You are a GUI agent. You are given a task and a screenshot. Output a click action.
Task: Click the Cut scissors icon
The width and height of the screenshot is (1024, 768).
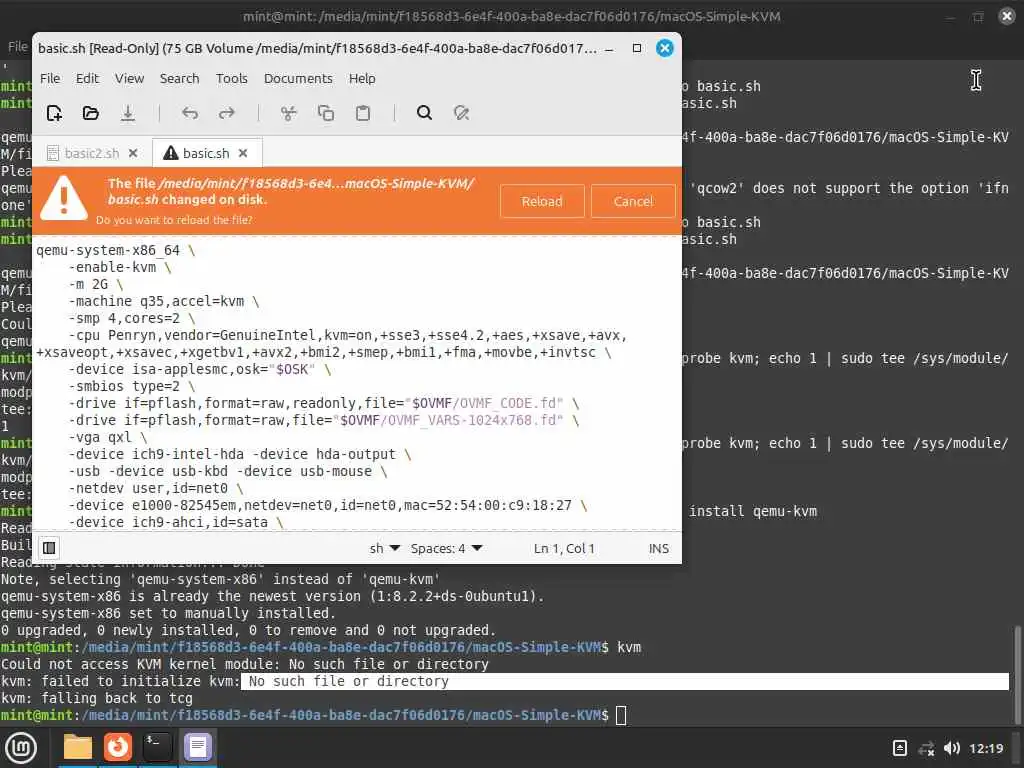(x=289, y=113)
